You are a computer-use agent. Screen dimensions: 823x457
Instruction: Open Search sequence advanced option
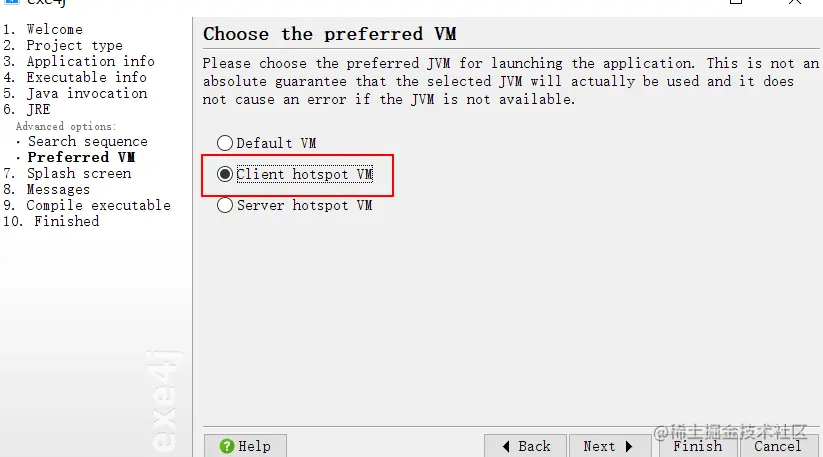(x=88, y=141)
